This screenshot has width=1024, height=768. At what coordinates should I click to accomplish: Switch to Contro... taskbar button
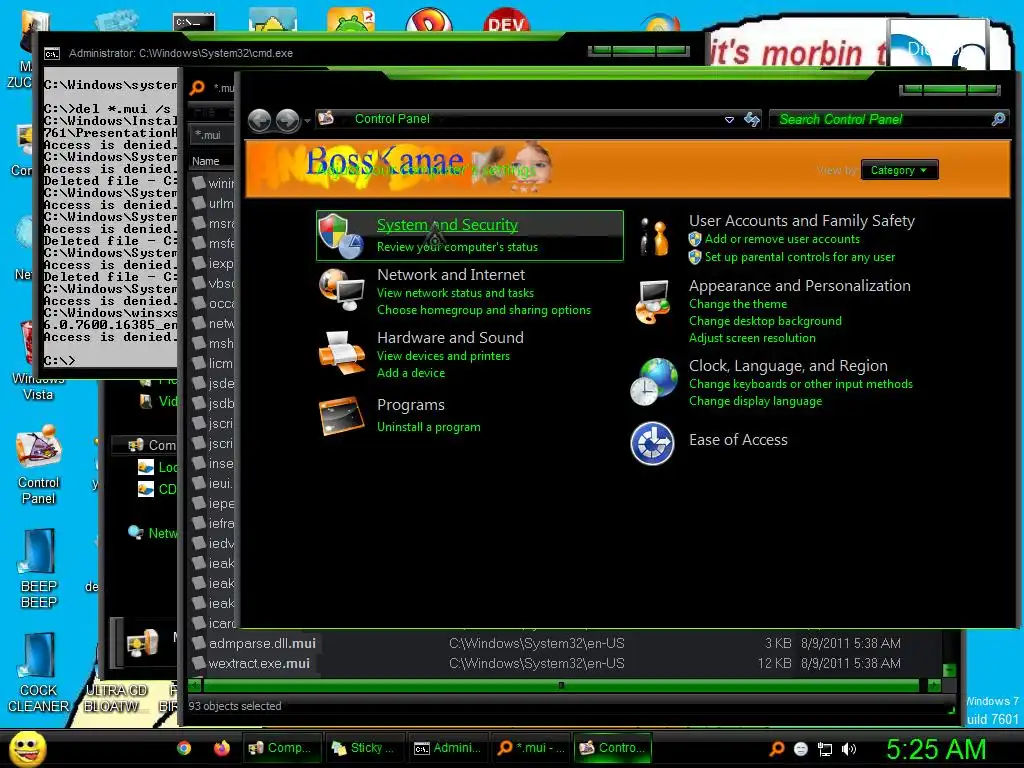pos(613,748)
